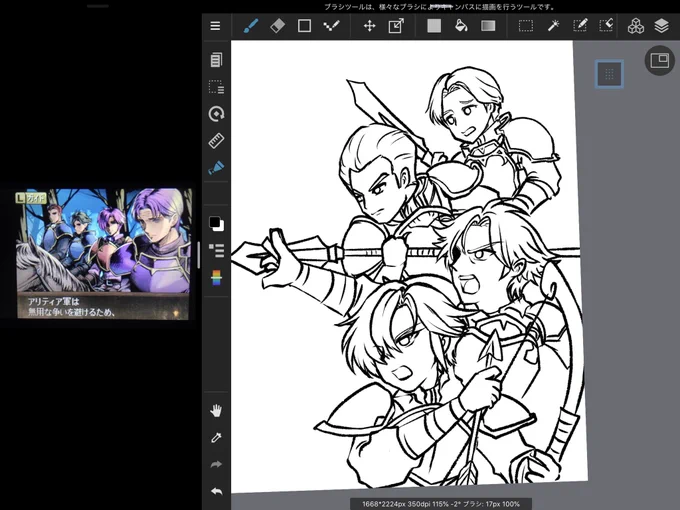Select the Selection Pen tool
680x510 pixels.
click(580, 26)
